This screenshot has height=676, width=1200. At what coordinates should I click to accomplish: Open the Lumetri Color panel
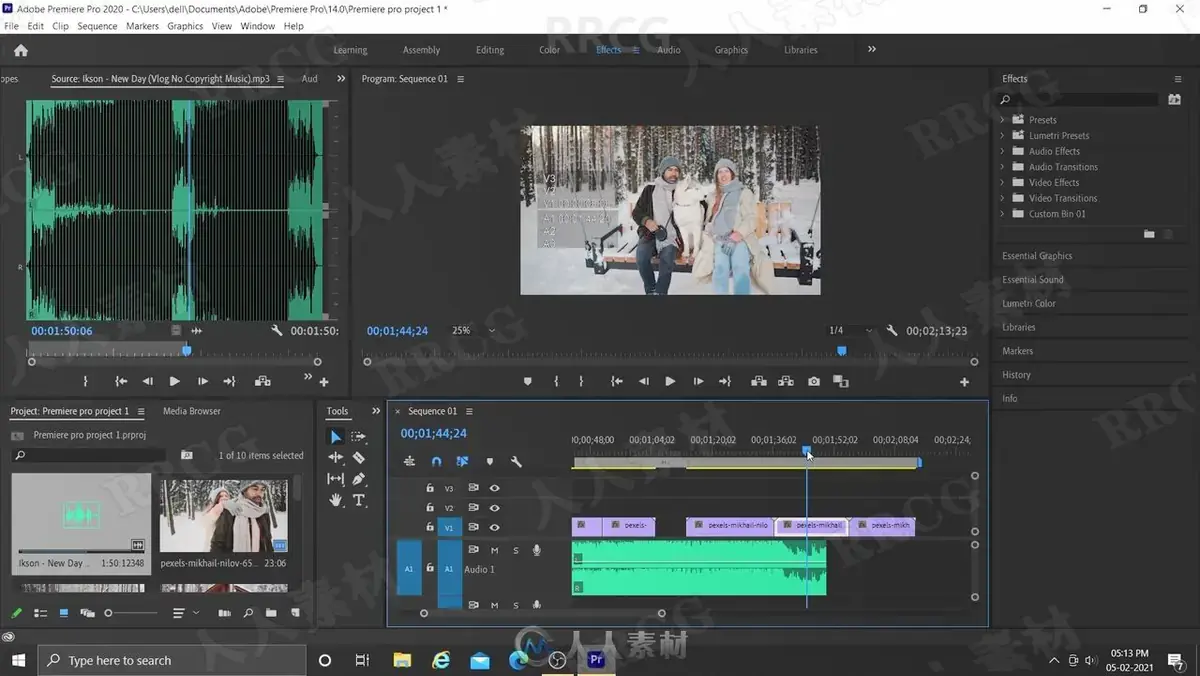[1029, 304]
